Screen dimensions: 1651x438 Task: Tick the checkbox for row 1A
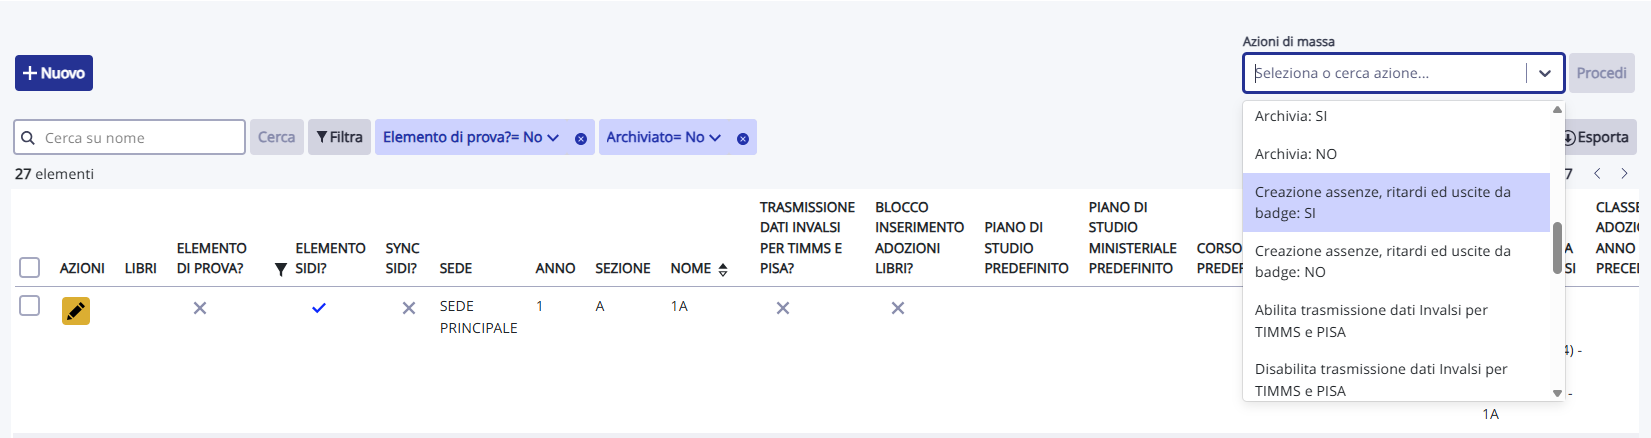[30, 306]
